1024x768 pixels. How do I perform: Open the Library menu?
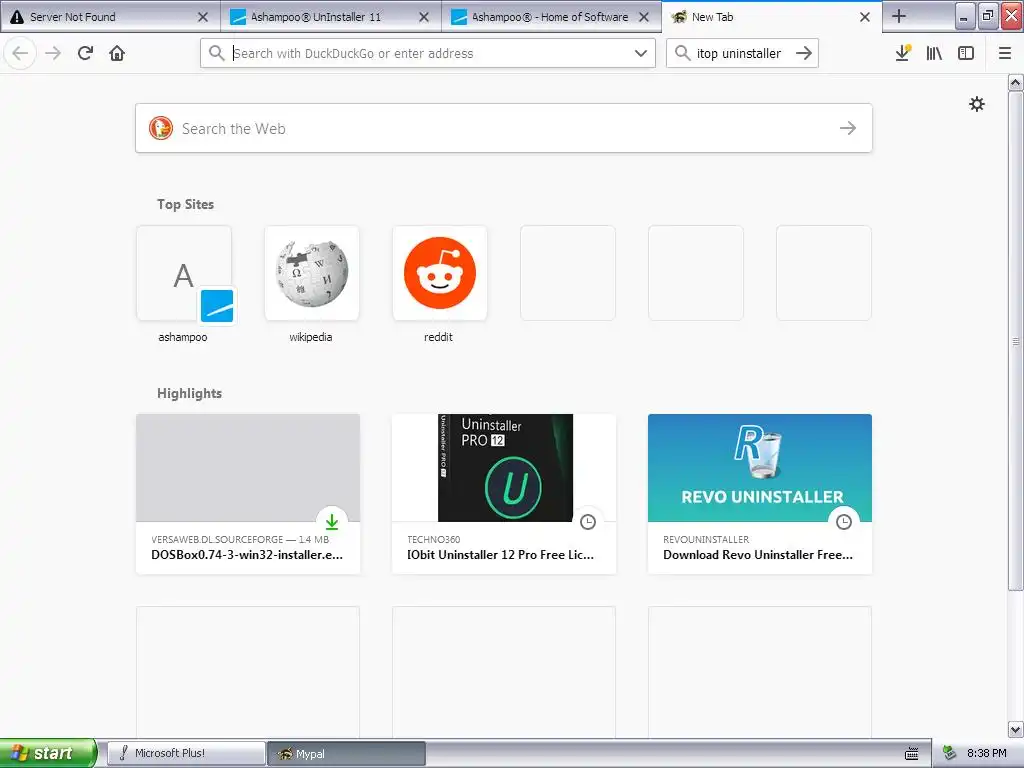934,53
